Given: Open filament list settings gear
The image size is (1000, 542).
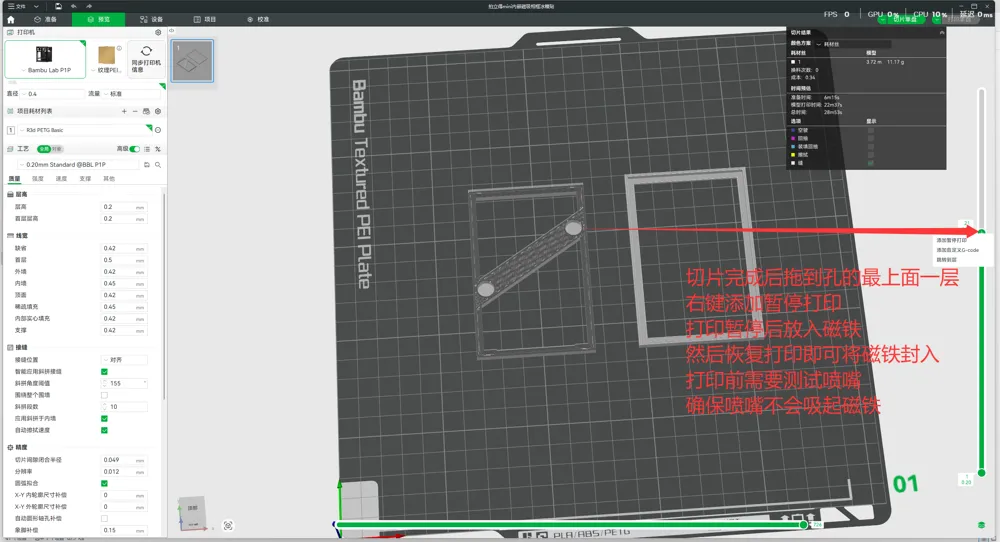Looking at the screenshot, I should click(158, 111).
